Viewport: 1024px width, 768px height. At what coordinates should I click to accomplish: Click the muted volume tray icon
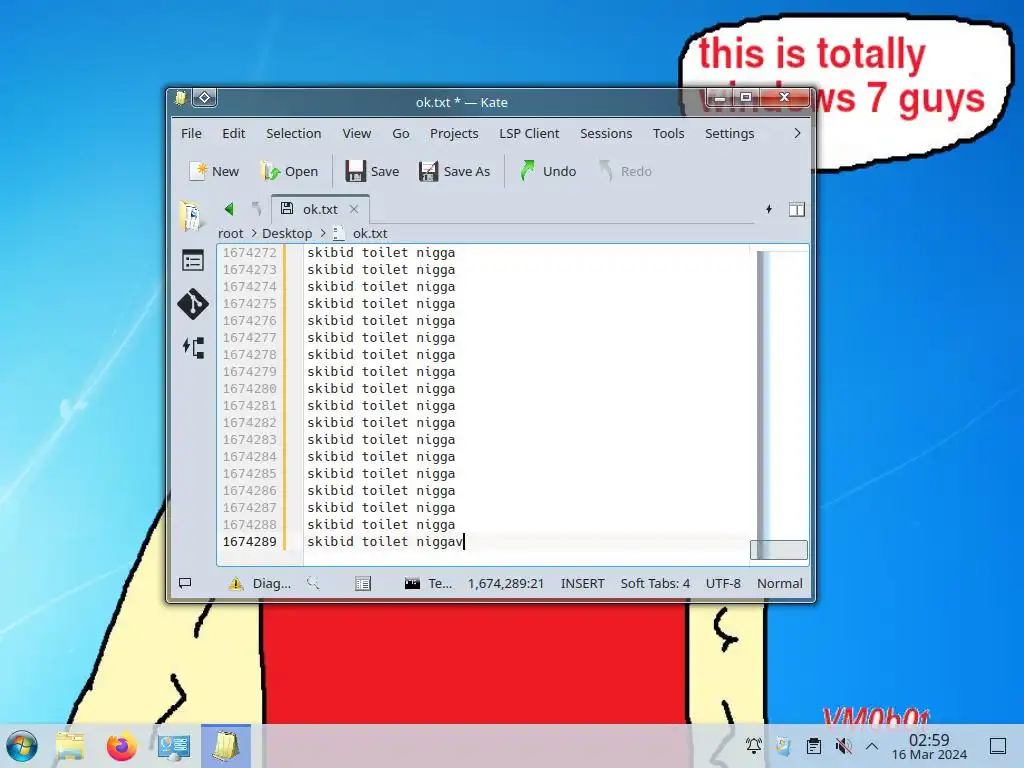[844, 745]
